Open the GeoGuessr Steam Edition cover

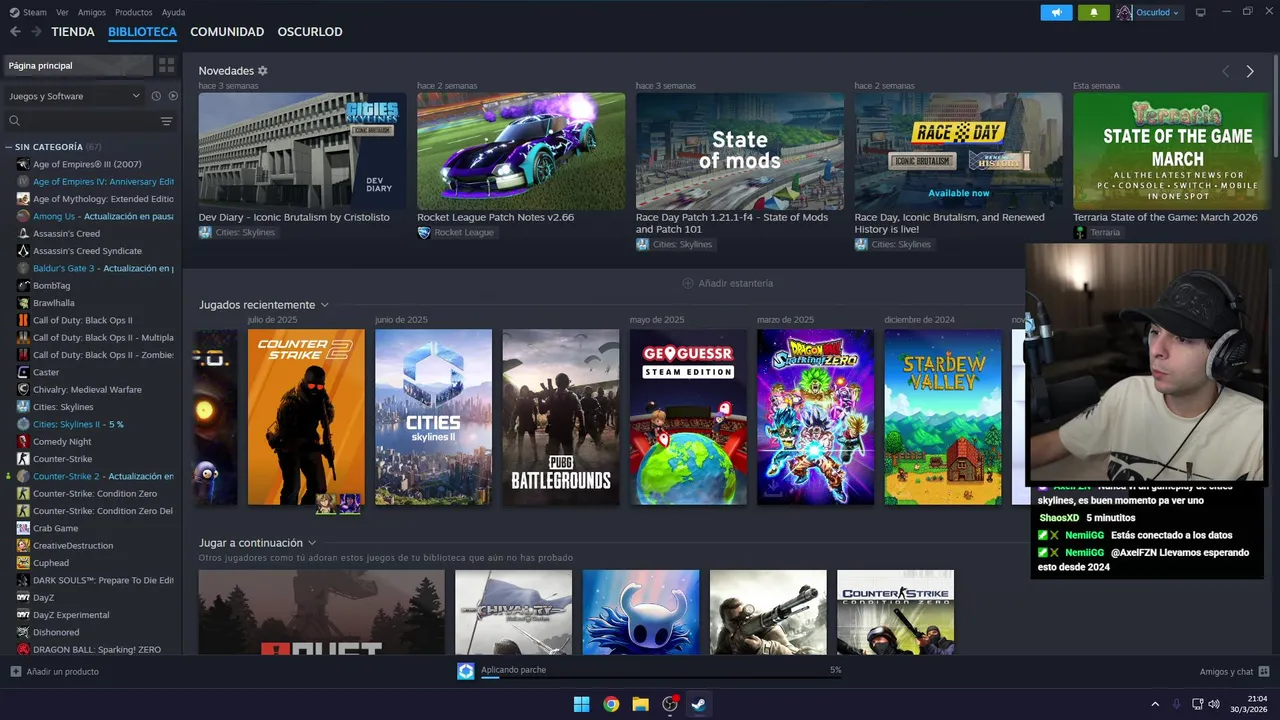(x=688, y=417)
